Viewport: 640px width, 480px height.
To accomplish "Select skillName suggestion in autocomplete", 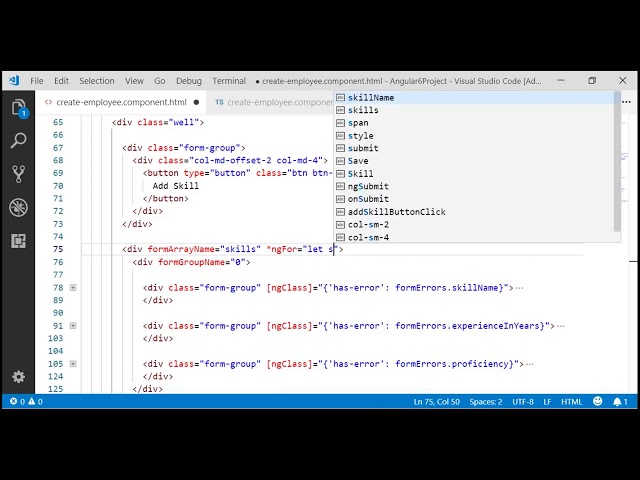I will tap(474, 98).
